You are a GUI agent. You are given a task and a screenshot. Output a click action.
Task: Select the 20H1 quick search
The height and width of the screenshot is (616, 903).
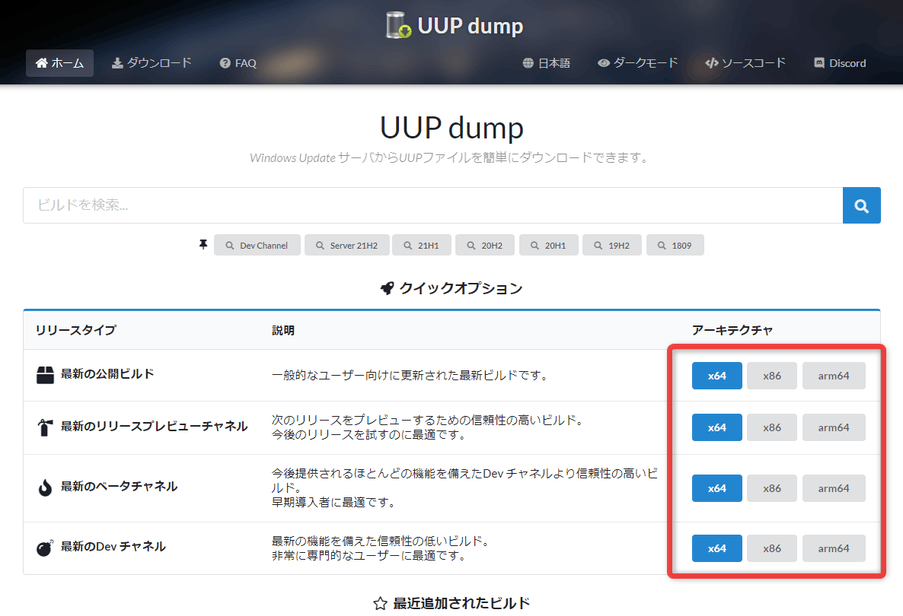coord(549,245)
